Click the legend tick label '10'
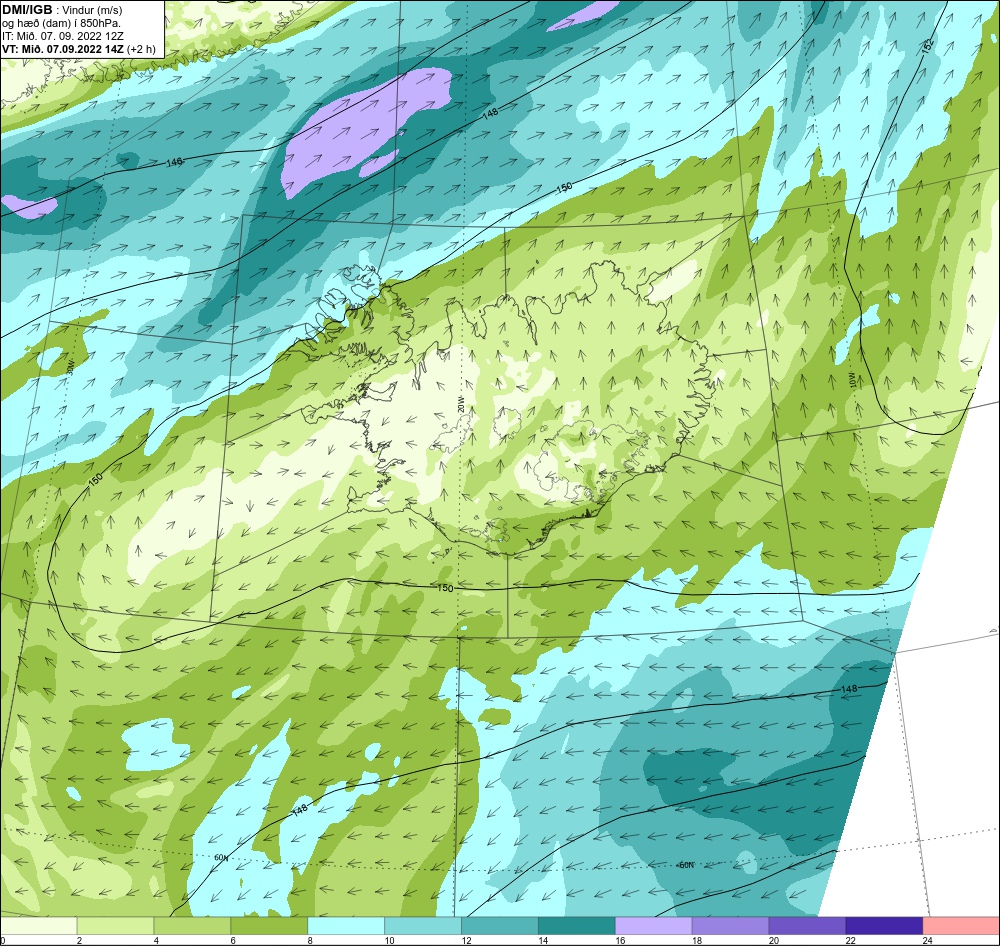This screenshot has height=946, width=1000. 389,940
